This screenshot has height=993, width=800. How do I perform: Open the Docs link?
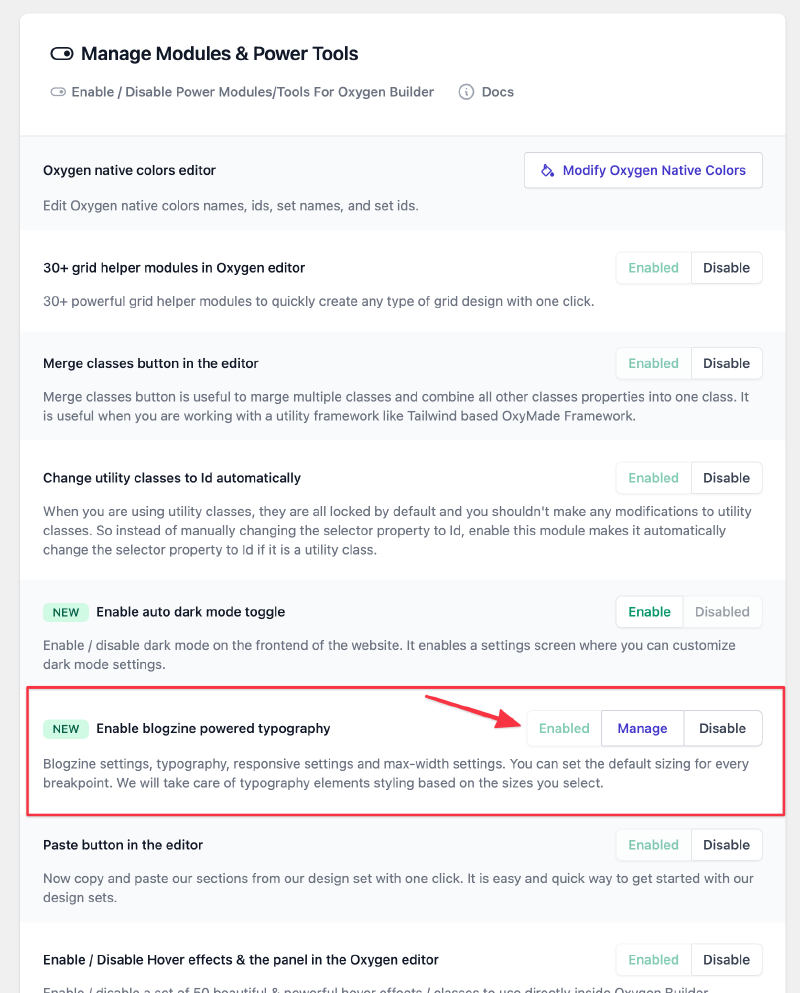(497, 92)
